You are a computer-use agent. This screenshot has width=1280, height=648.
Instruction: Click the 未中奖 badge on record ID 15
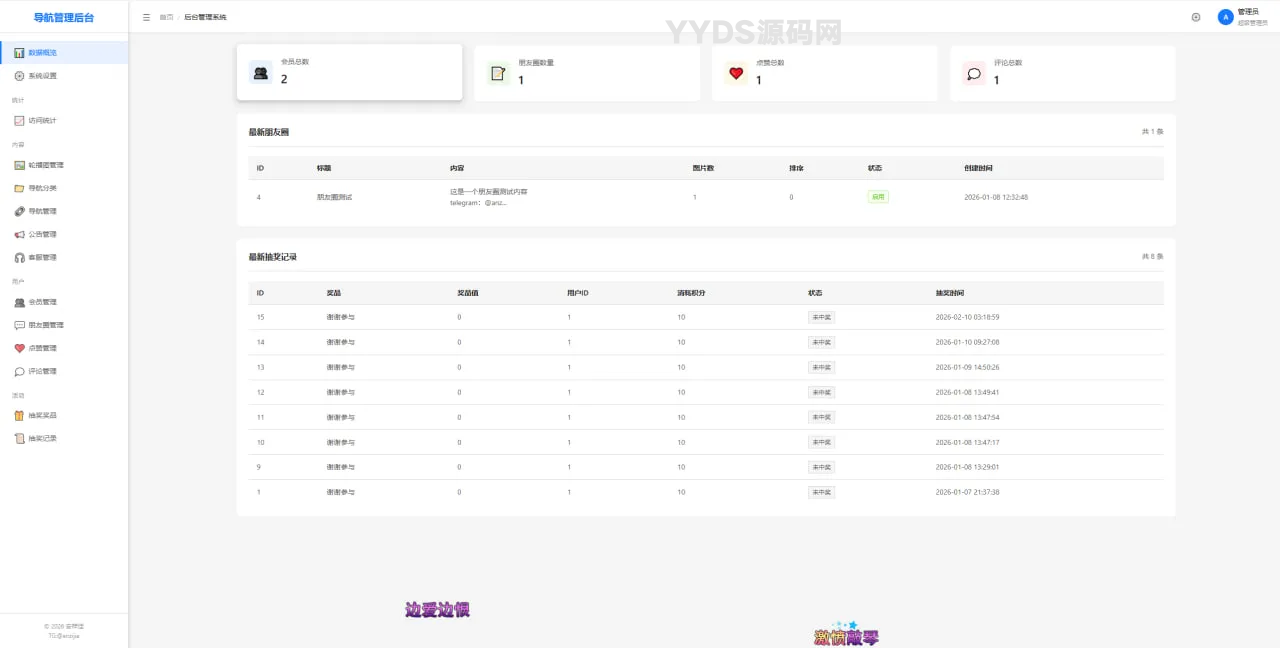(x=820, y=317)
